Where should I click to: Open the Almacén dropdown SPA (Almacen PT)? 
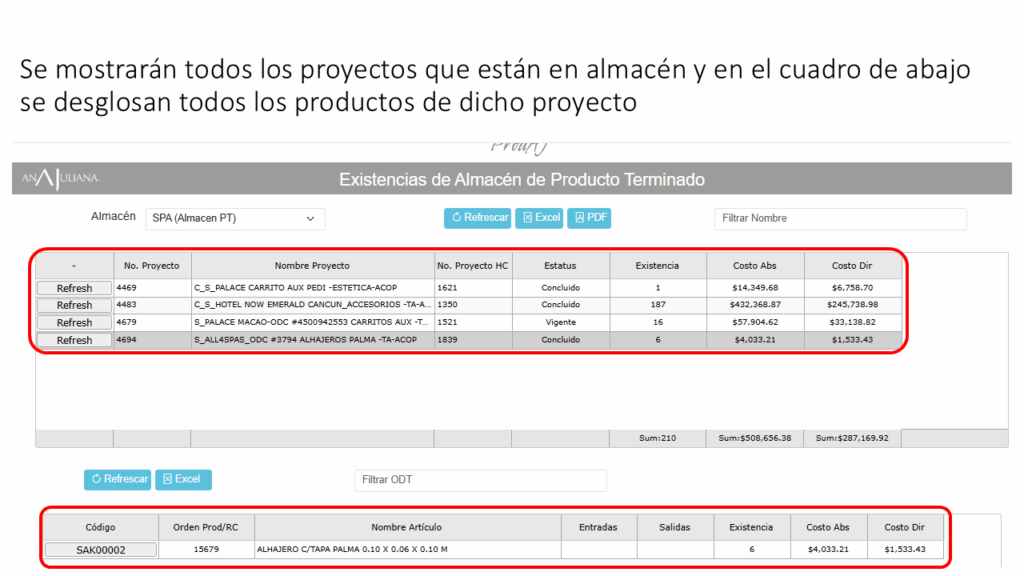pos(235,218)
